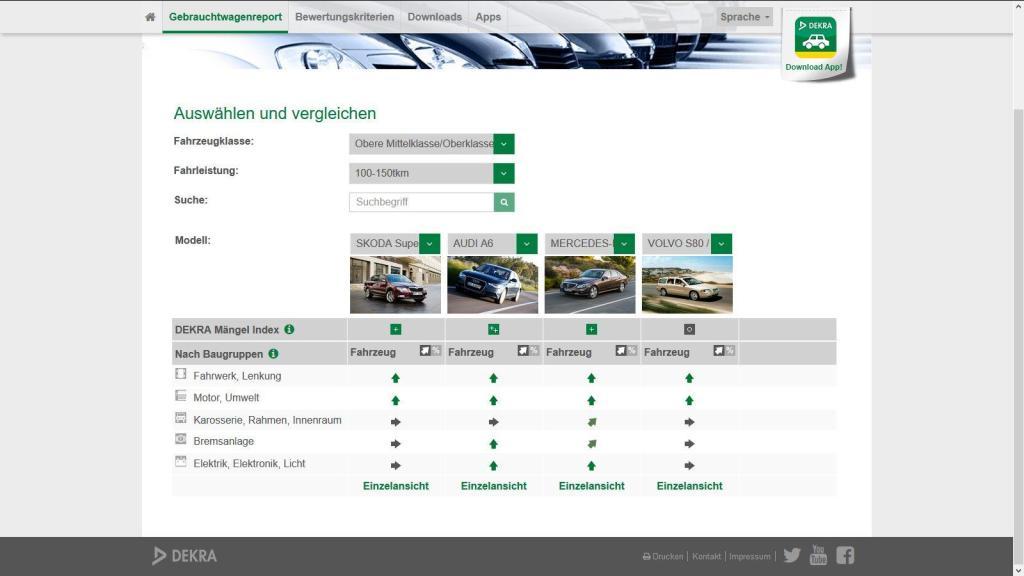Image resolution: width=1024 pixels, height=576 pixels.
Task: Go to the home page icon
Action: pos(150,17)
